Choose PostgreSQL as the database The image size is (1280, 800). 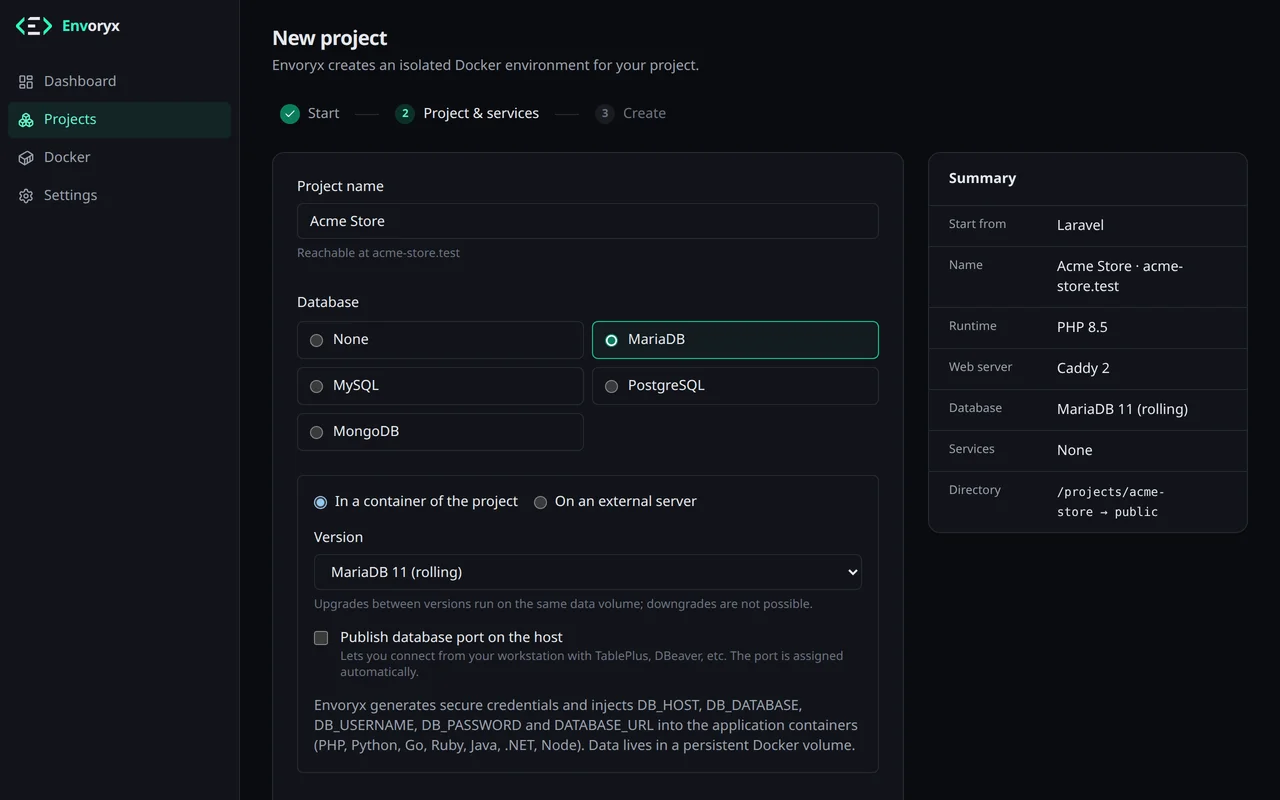point(735,386)
